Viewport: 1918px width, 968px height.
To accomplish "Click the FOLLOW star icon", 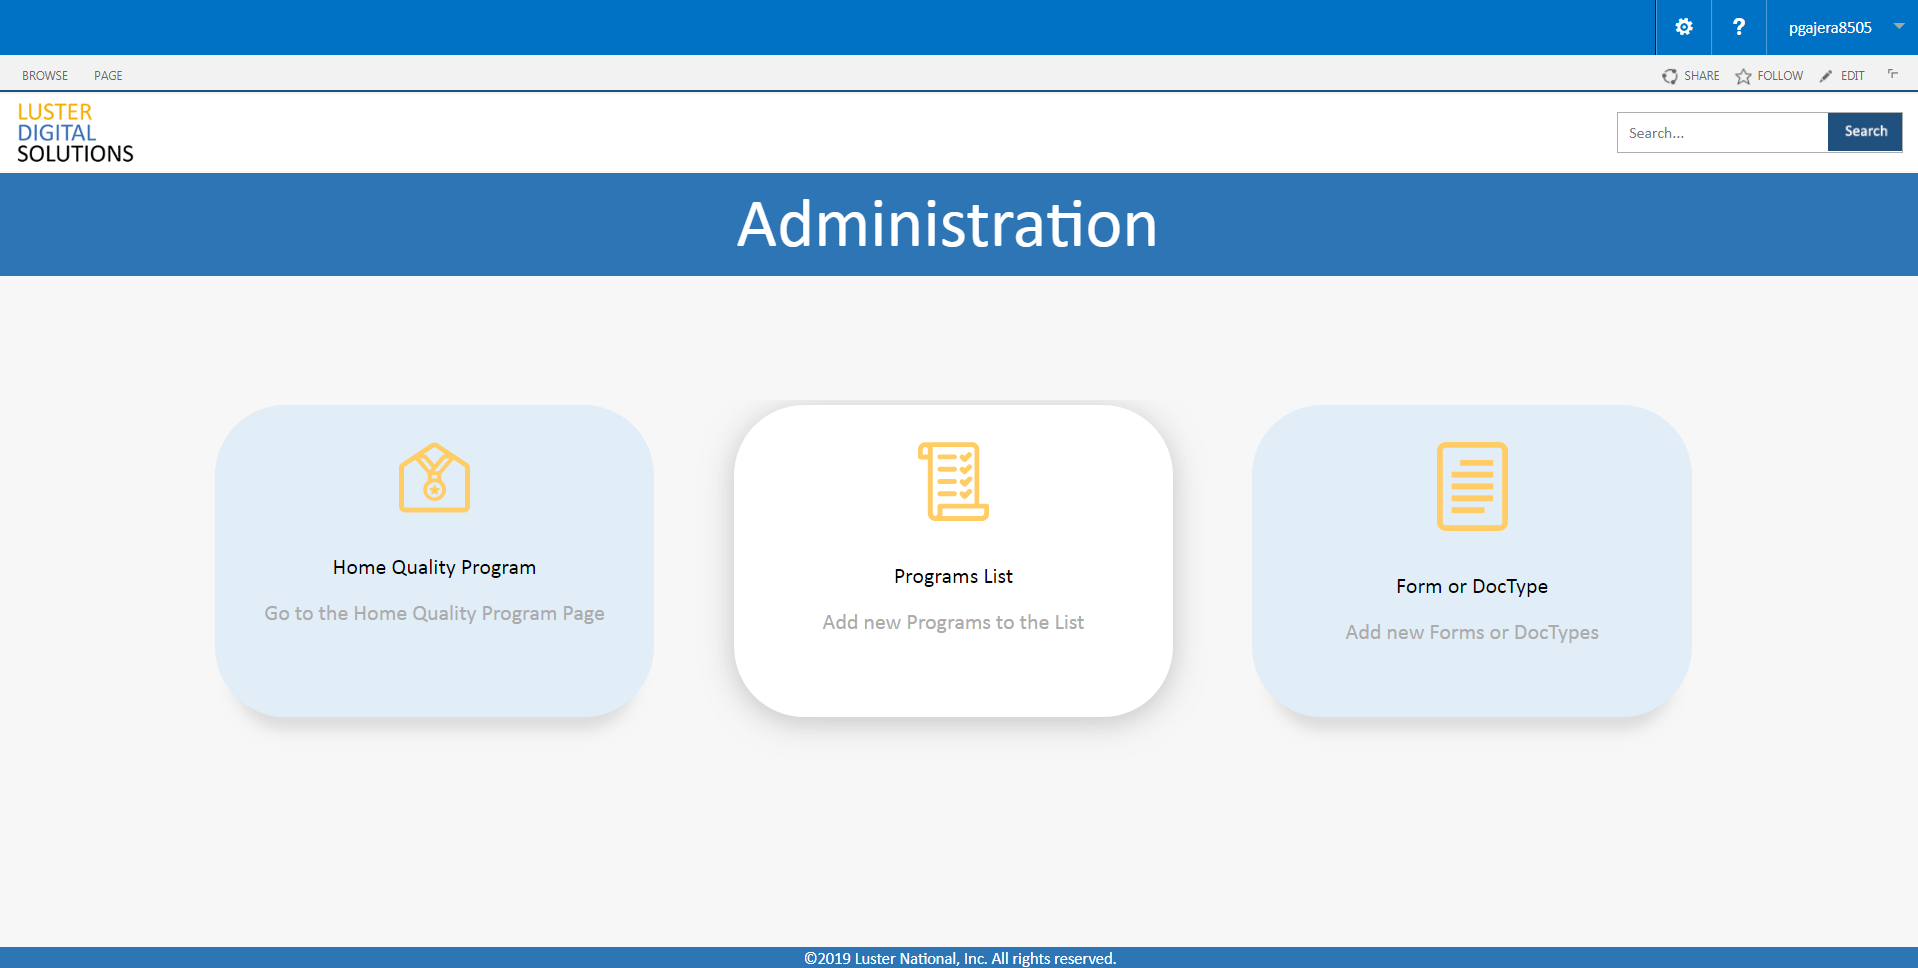I will click(x=1743, y=76).
